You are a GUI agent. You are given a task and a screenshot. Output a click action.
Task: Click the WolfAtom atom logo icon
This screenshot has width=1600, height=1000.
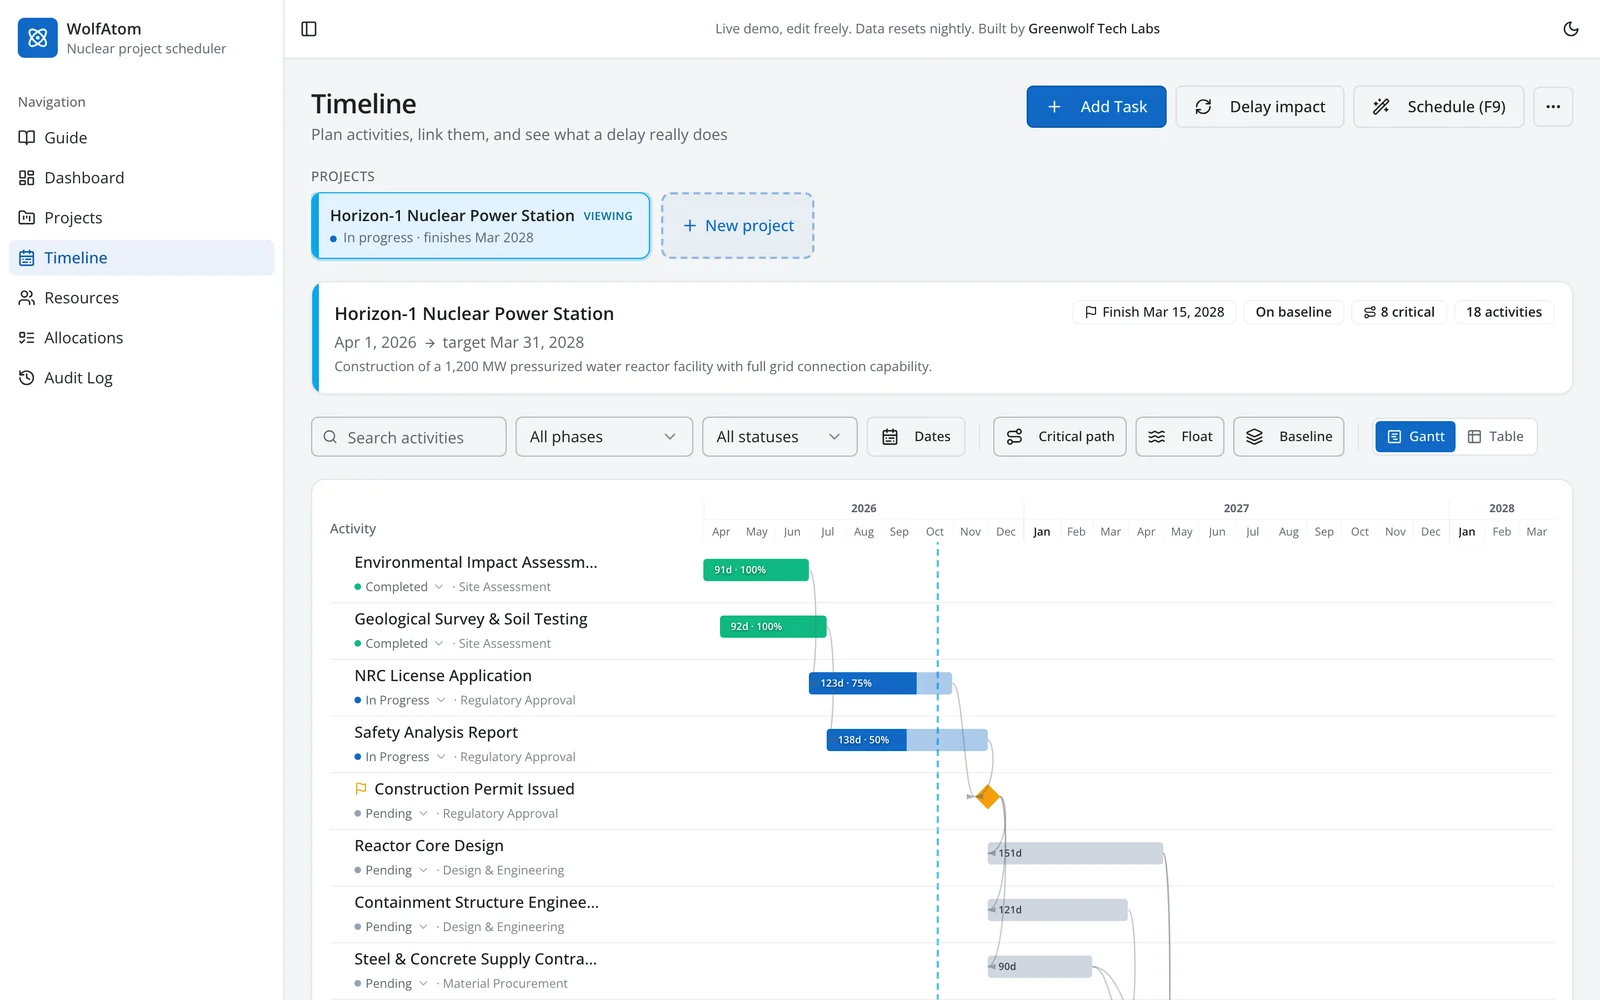click(x=38, y=38)
